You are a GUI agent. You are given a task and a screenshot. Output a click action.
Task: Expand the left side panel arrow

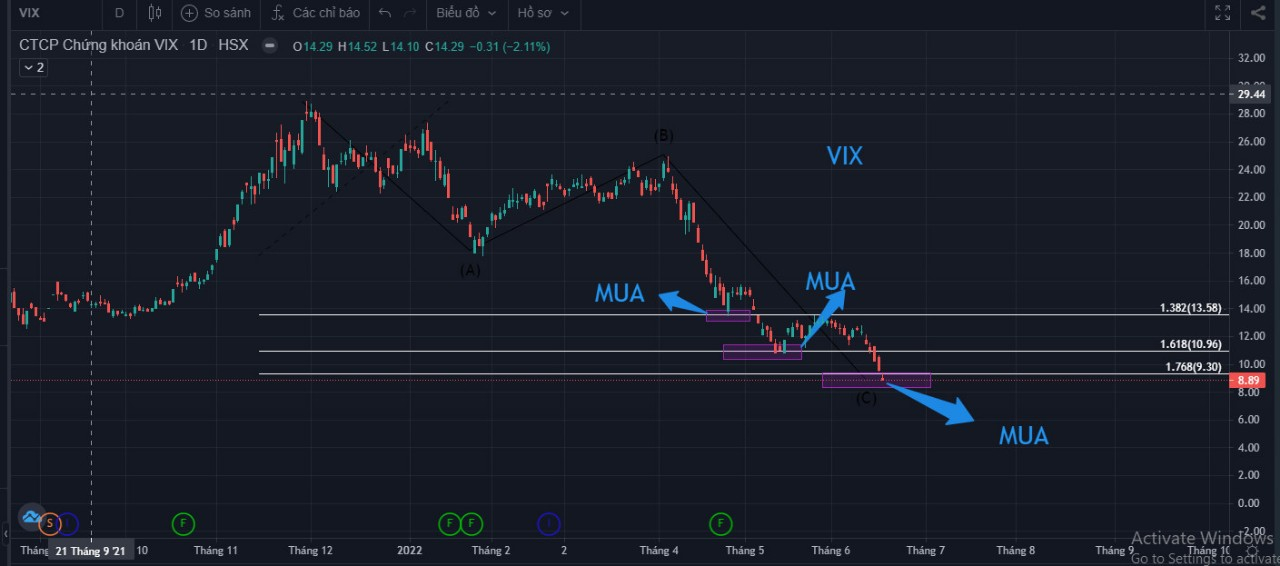(x=5, y=534)
